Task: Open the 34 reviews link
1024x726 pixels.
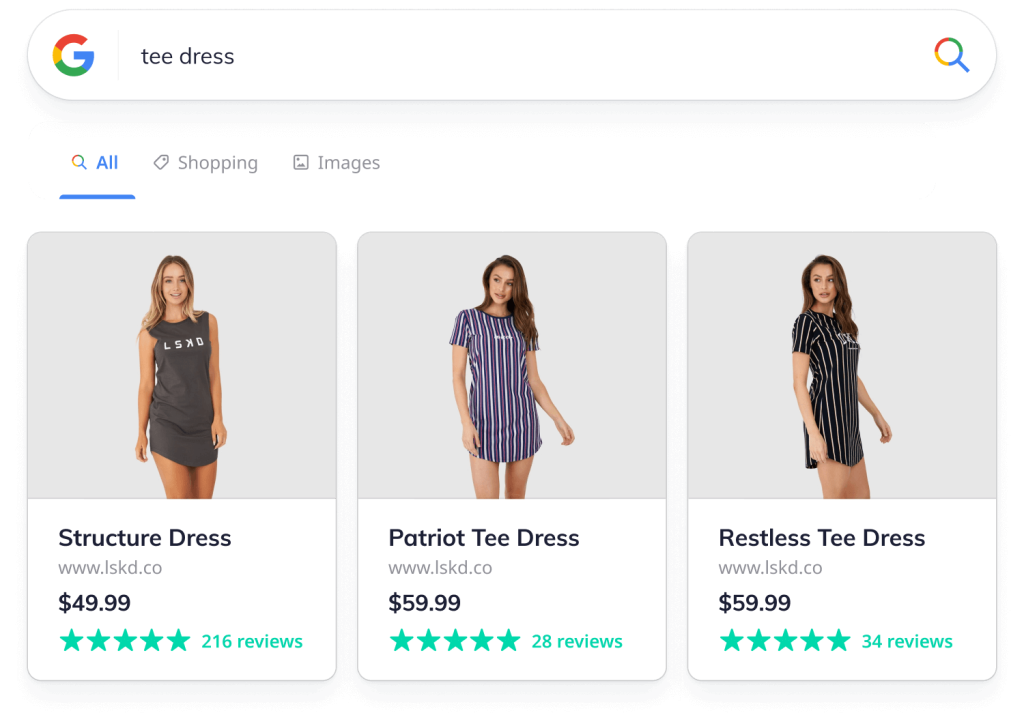Action: coord(907,641)
